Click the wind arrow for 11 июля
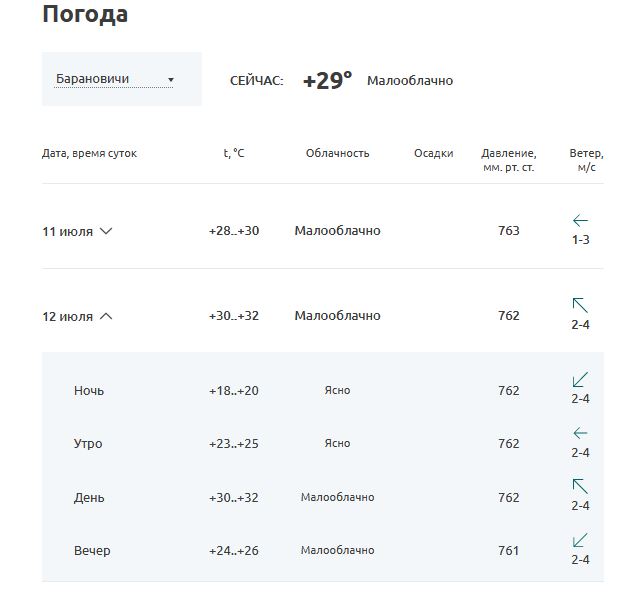 point(580,220)
